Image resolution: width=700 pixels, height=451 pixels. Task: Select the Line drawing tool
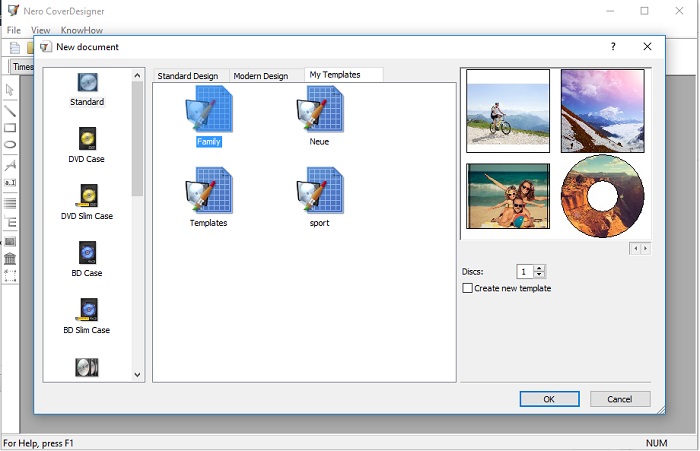tap(10, 110)
